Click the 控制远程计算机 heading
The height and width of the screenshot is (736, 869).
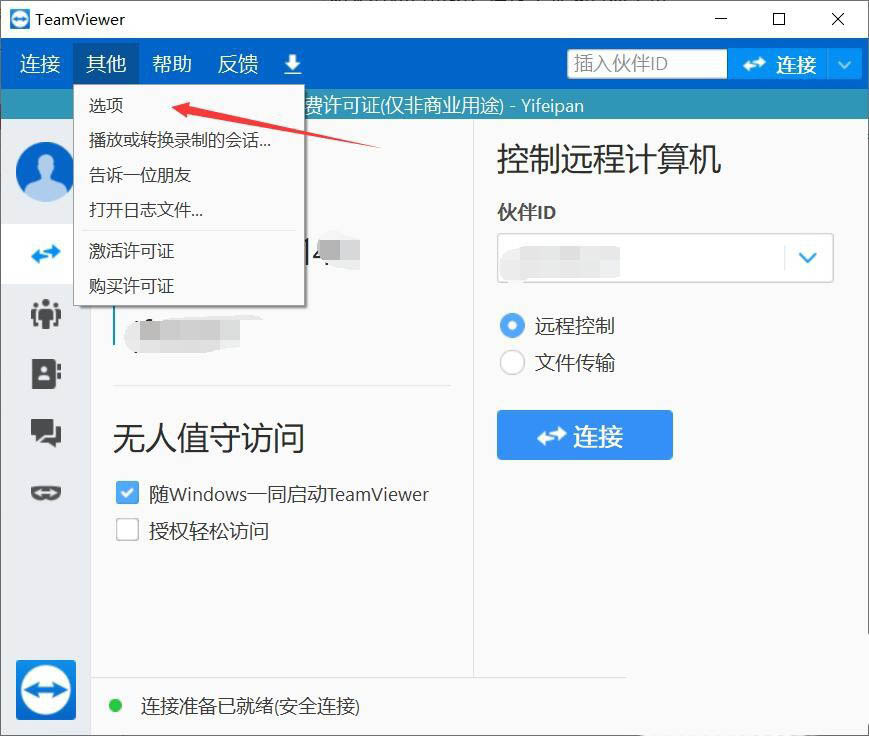tap(609, 159)
